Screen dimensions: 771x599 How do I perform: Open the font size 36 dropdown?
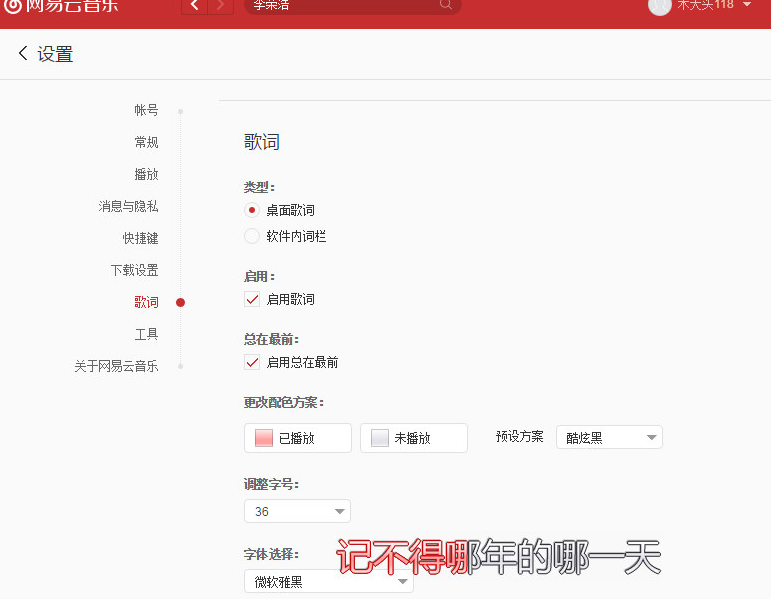(297, 511)
